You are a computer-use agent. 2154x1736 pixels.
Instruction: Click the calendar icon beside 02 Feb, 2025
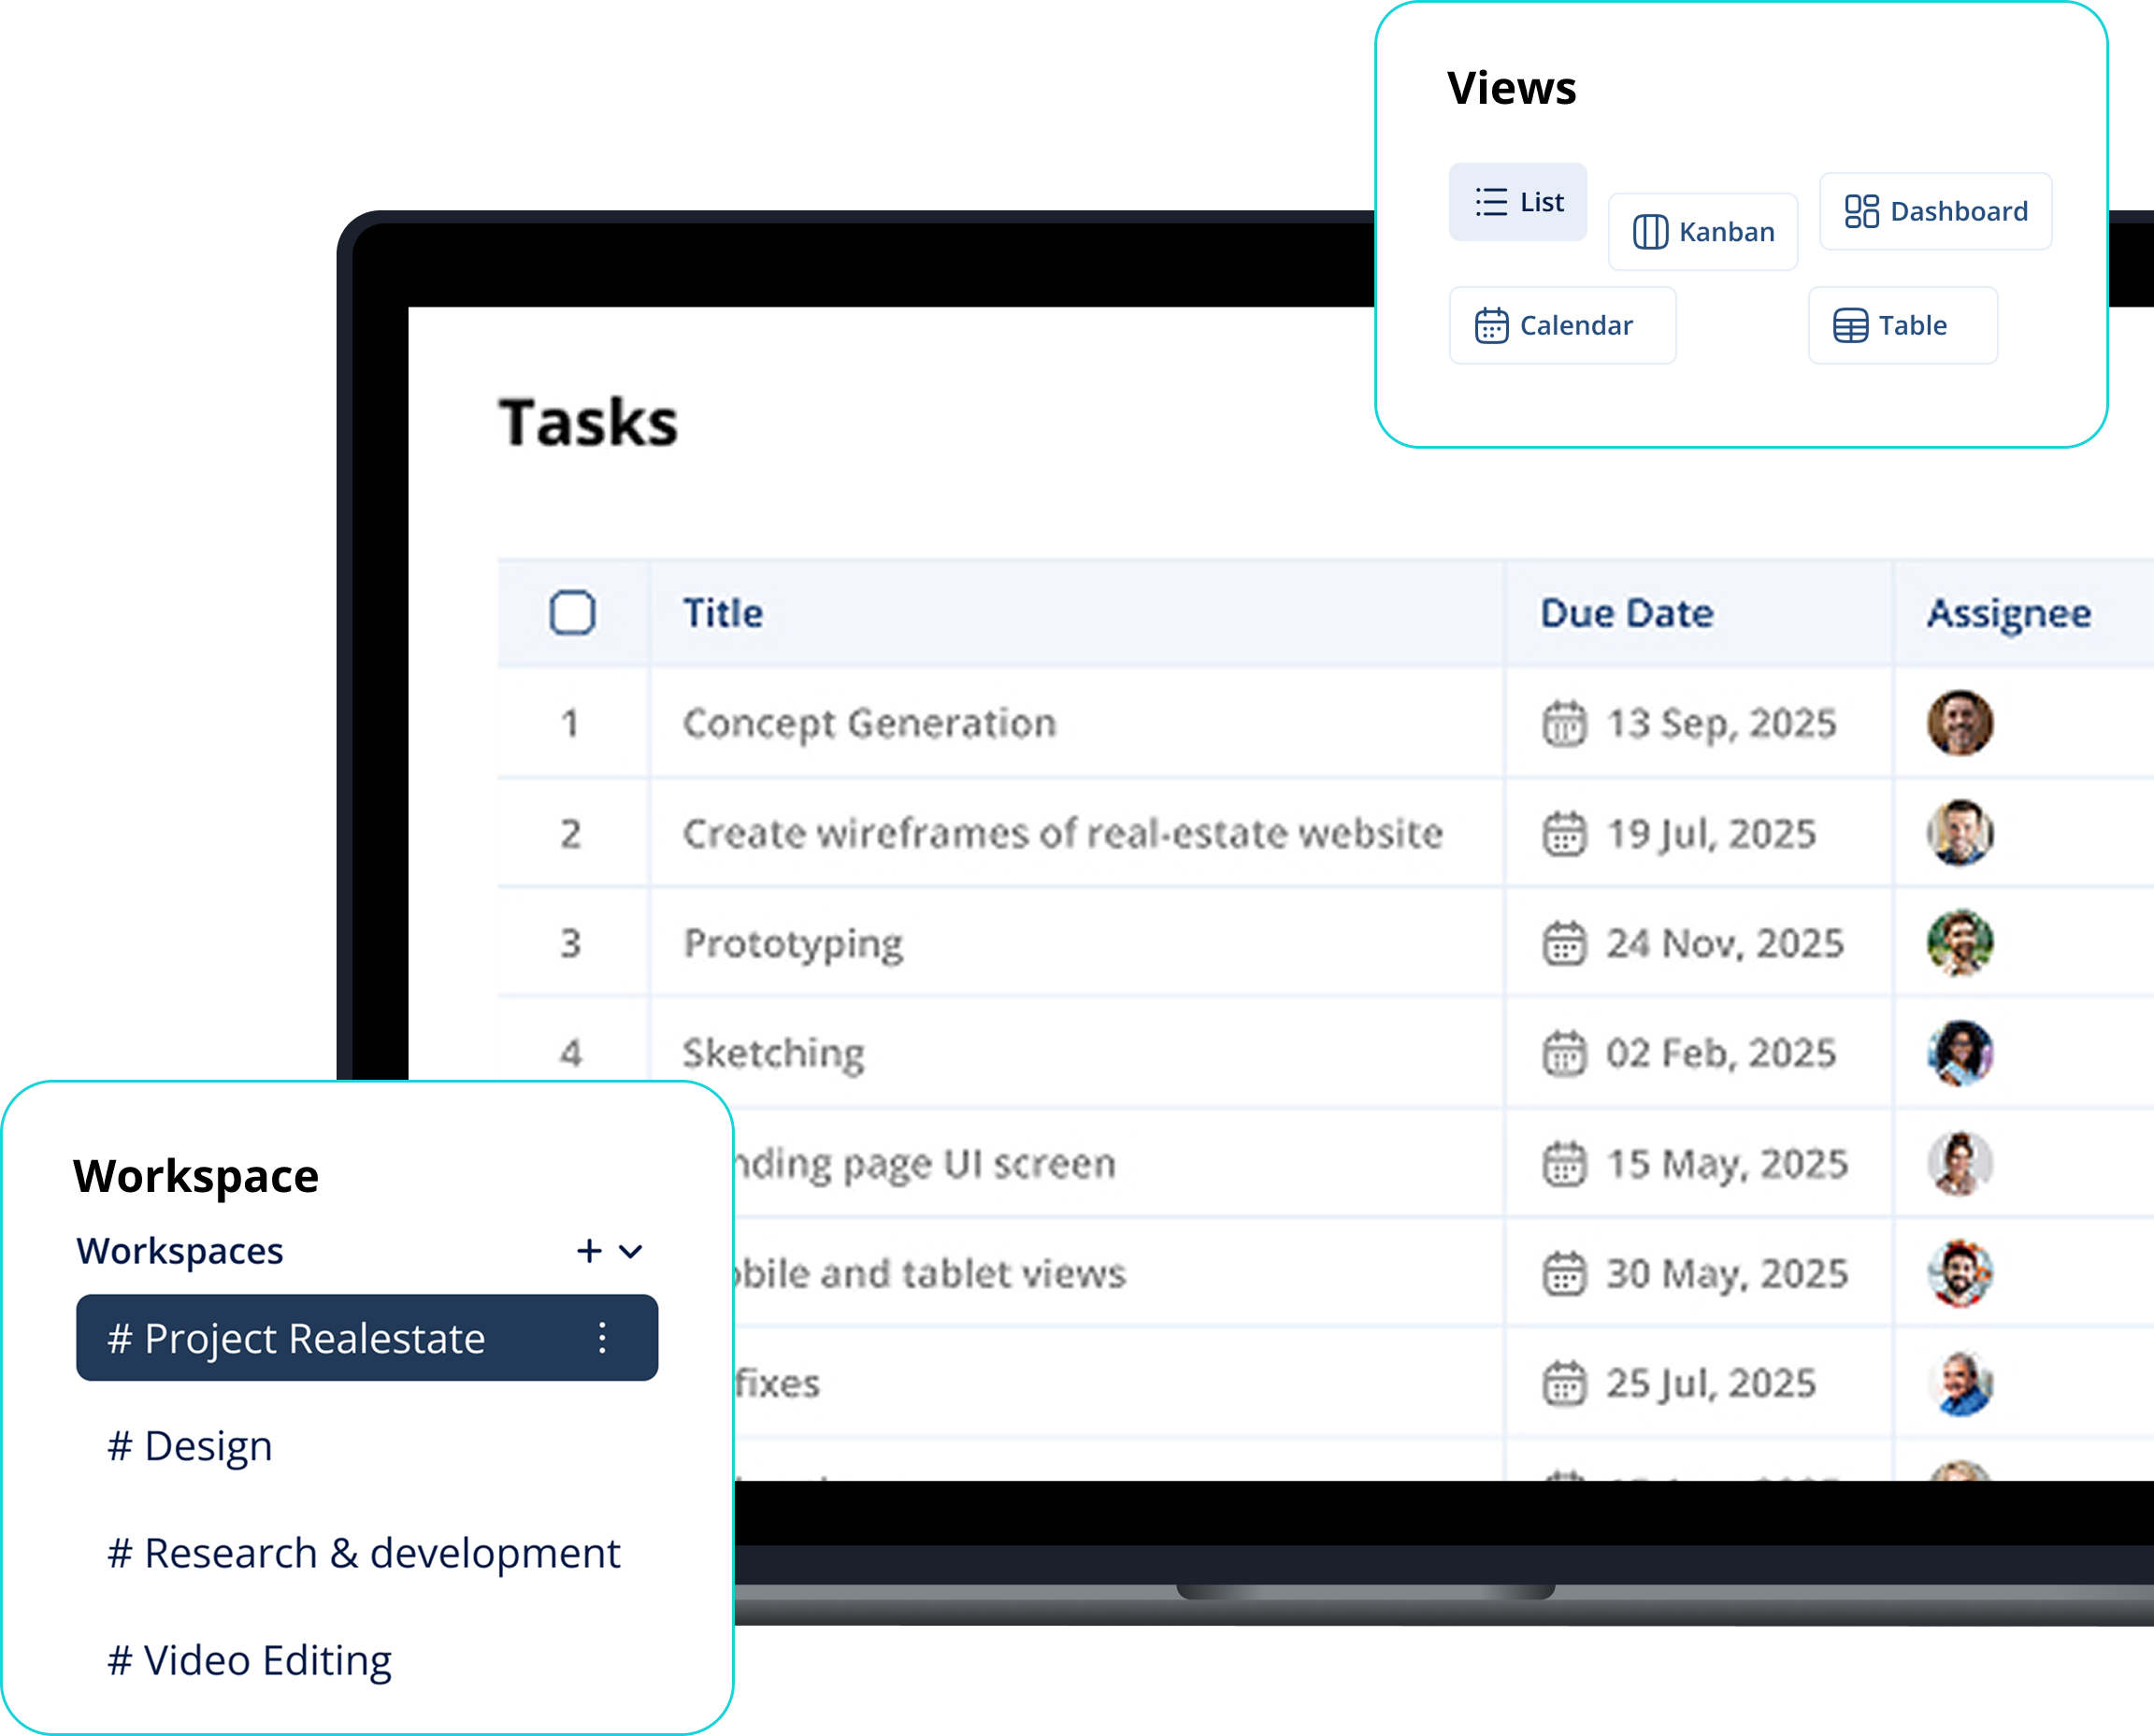(1563, 1054)
